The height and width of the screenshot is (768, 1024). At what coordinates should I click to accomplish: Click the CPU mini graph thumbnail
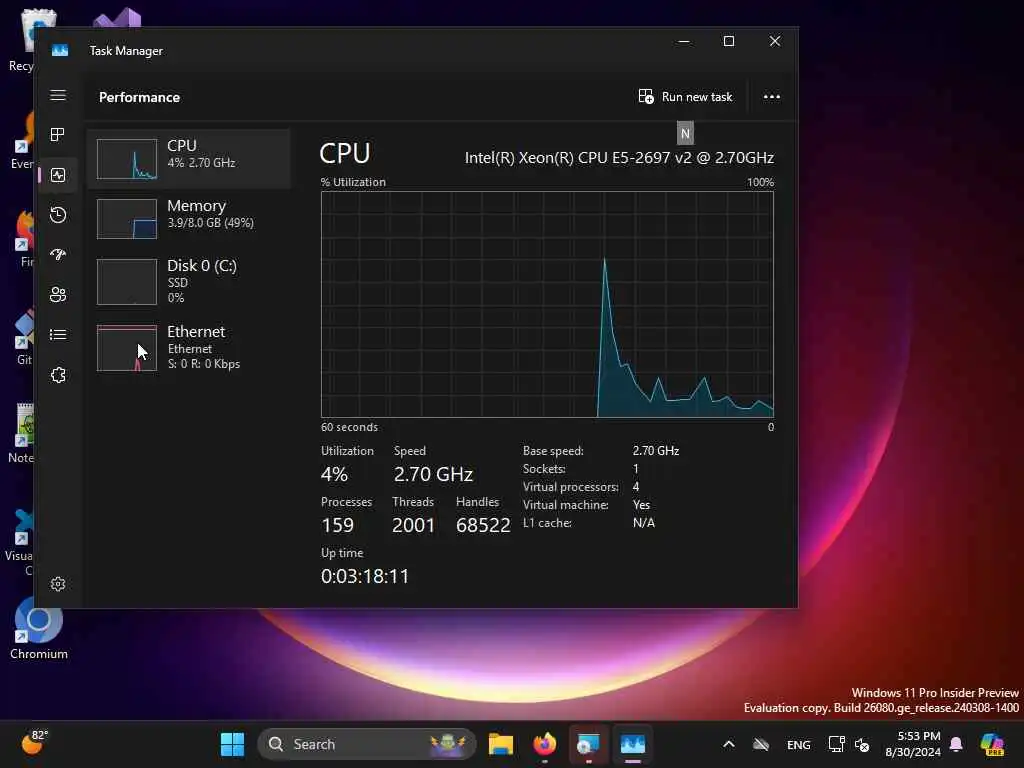[x=127, y=159]
